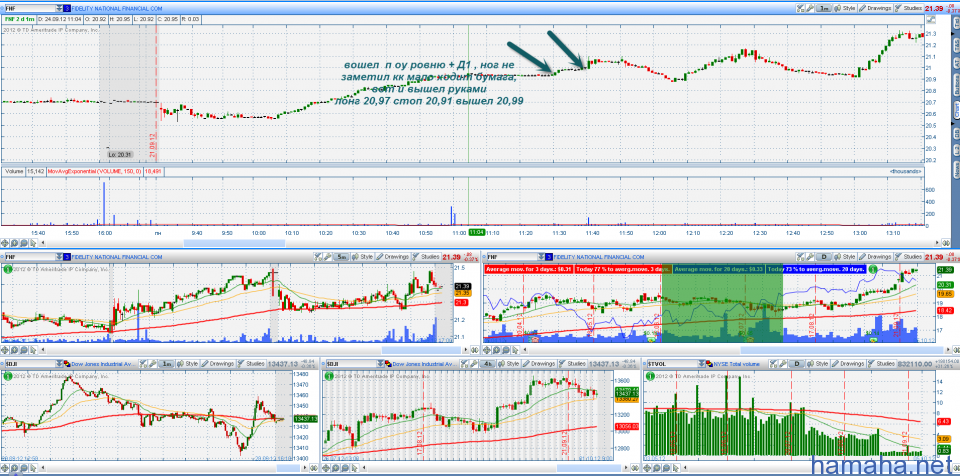Select the L2 side tab
This screenshot has width=960, height=476.
(955, 149)
